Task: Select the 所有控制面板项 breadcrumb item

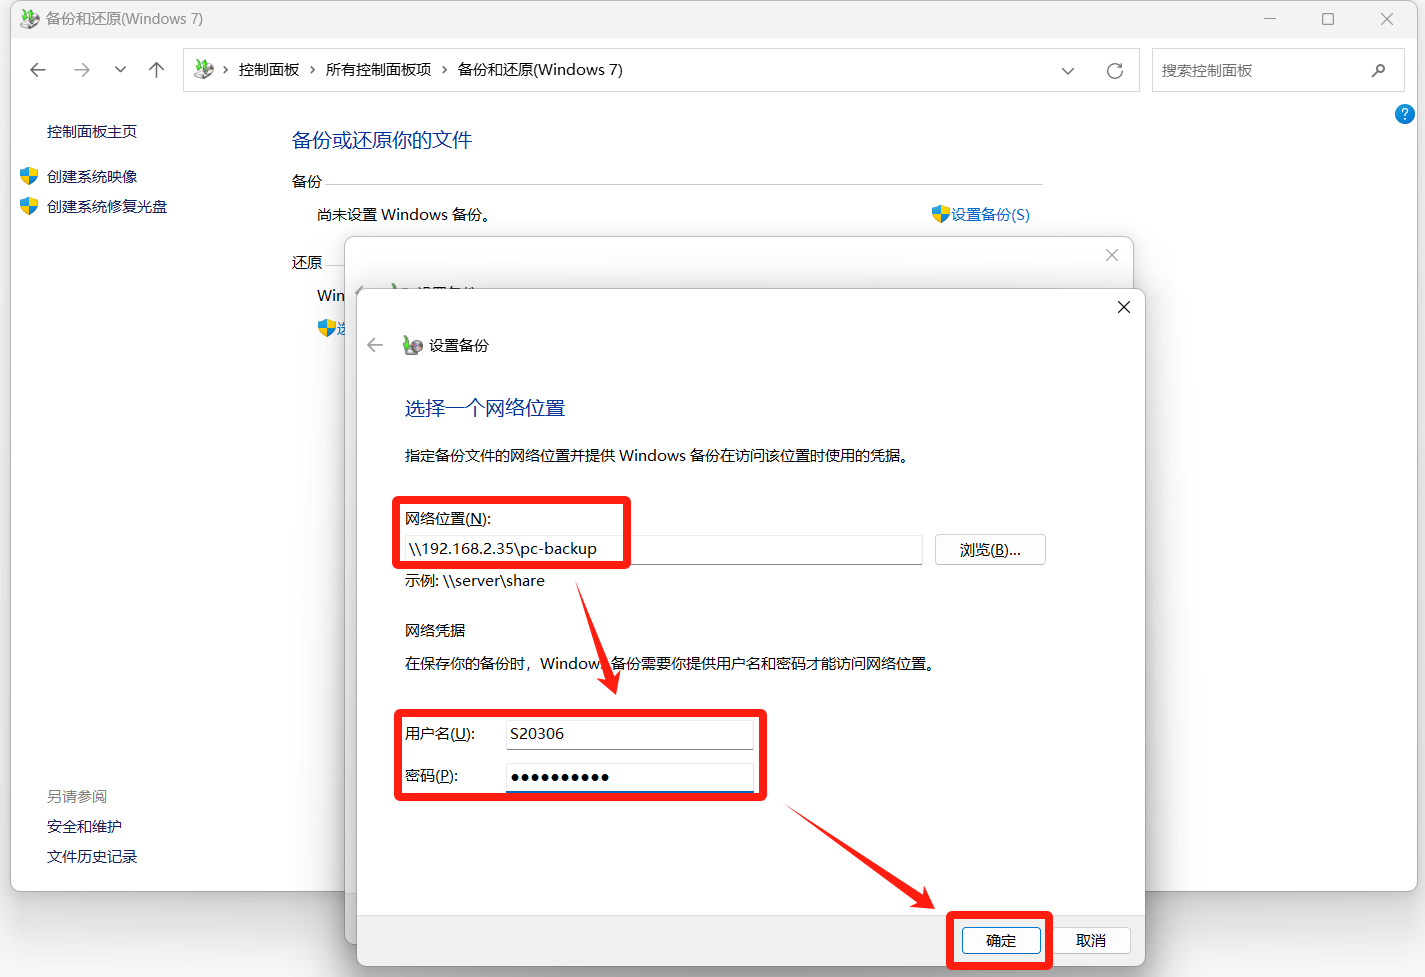Action: point(378,70)
